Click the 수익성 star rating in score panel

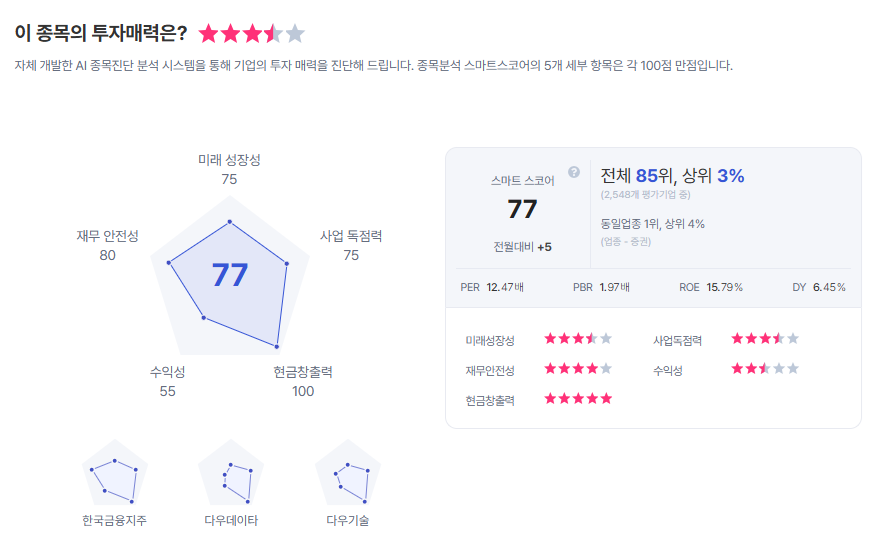[765, 369]
